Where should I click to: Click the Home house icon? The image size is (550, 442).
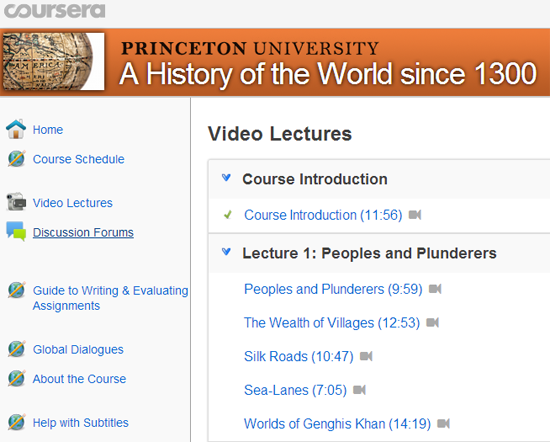click(16, 129)
